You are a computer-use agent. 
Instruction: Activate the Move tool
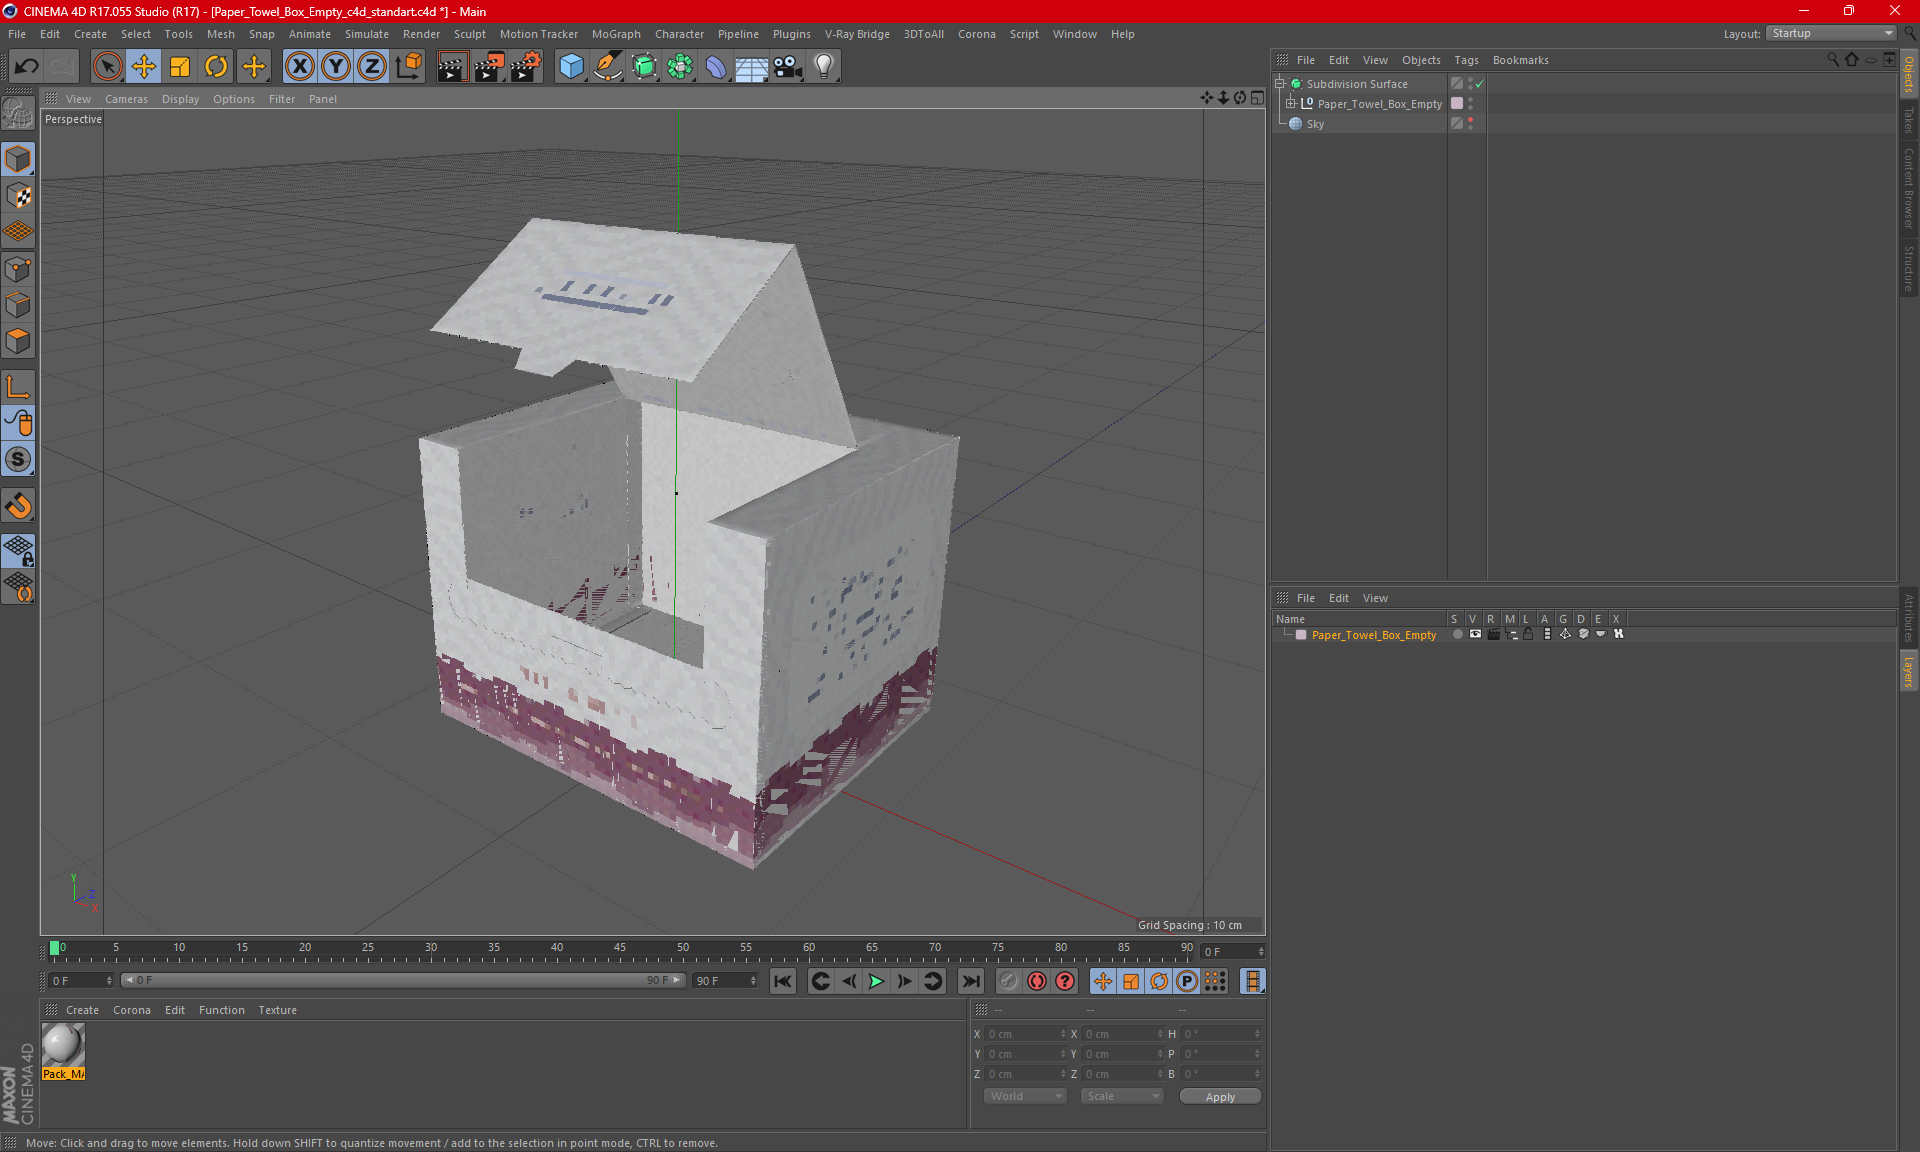pos(144,67)
